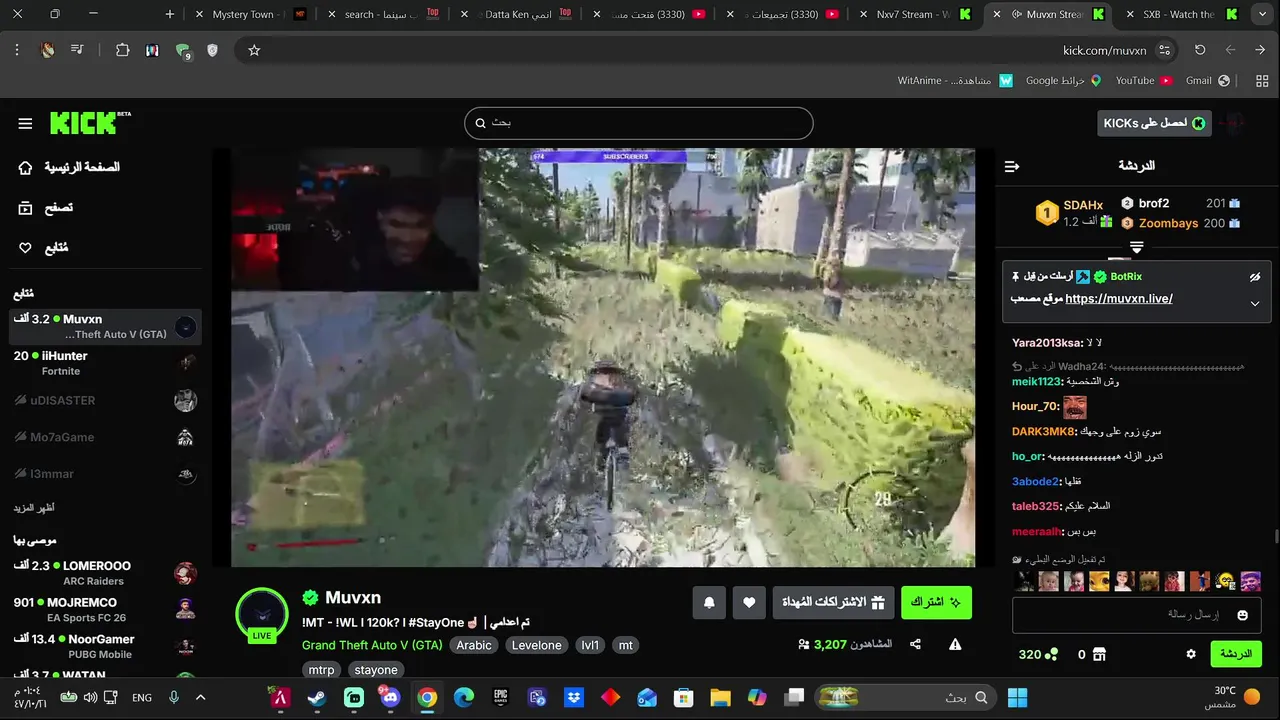The width and height of the screenshot is (1280, 720).
Task: Click the Arabic language tag
Action: pos(474,645)
